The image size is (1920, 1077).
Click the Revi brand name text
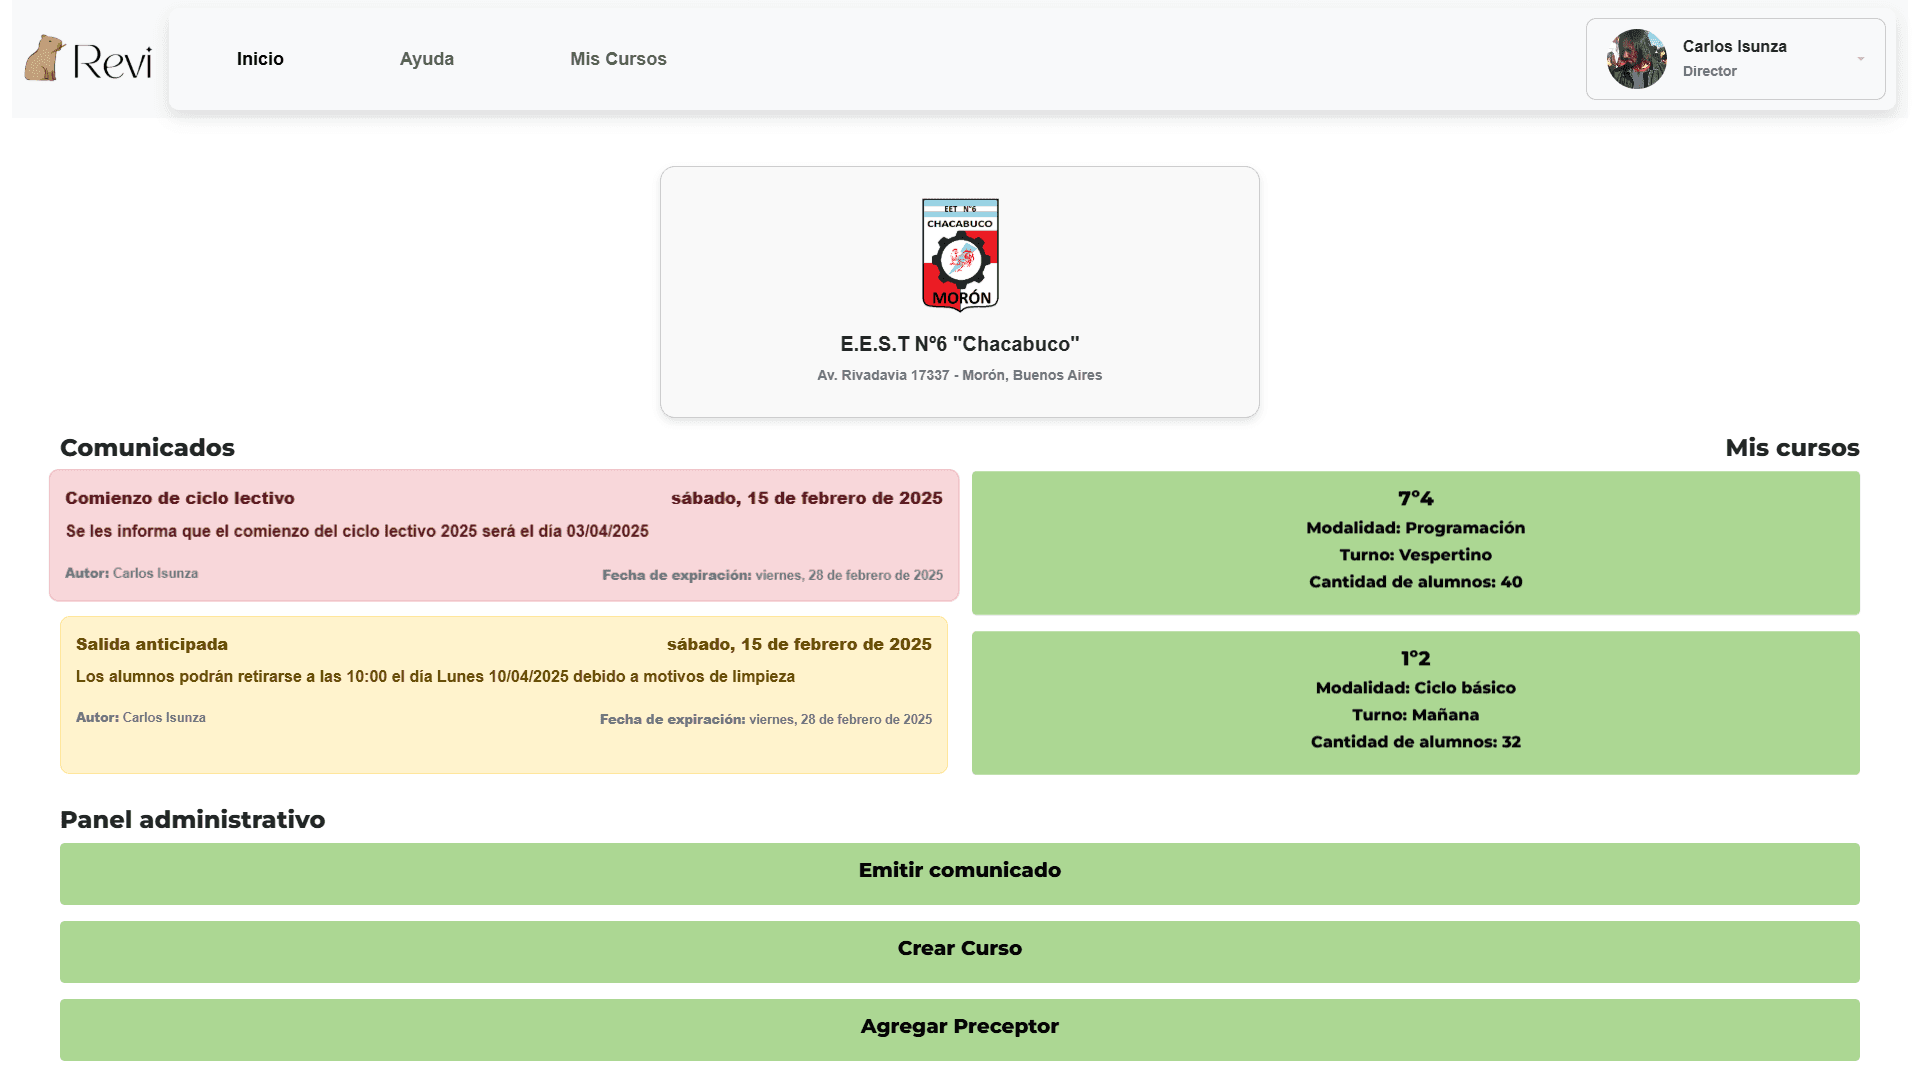[x=112, y=62]
